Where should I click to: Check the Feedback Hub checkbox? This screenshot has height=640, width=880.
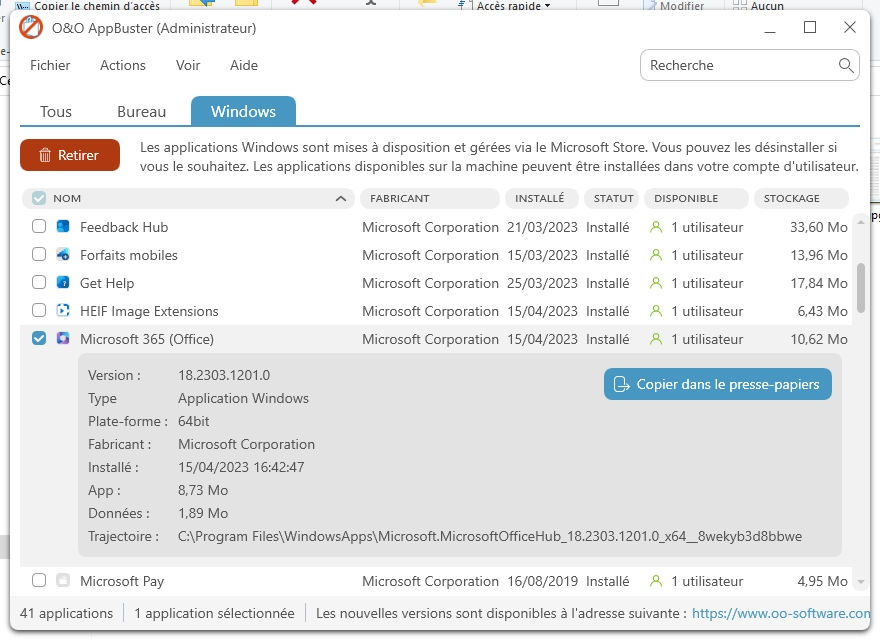[39, 226]
